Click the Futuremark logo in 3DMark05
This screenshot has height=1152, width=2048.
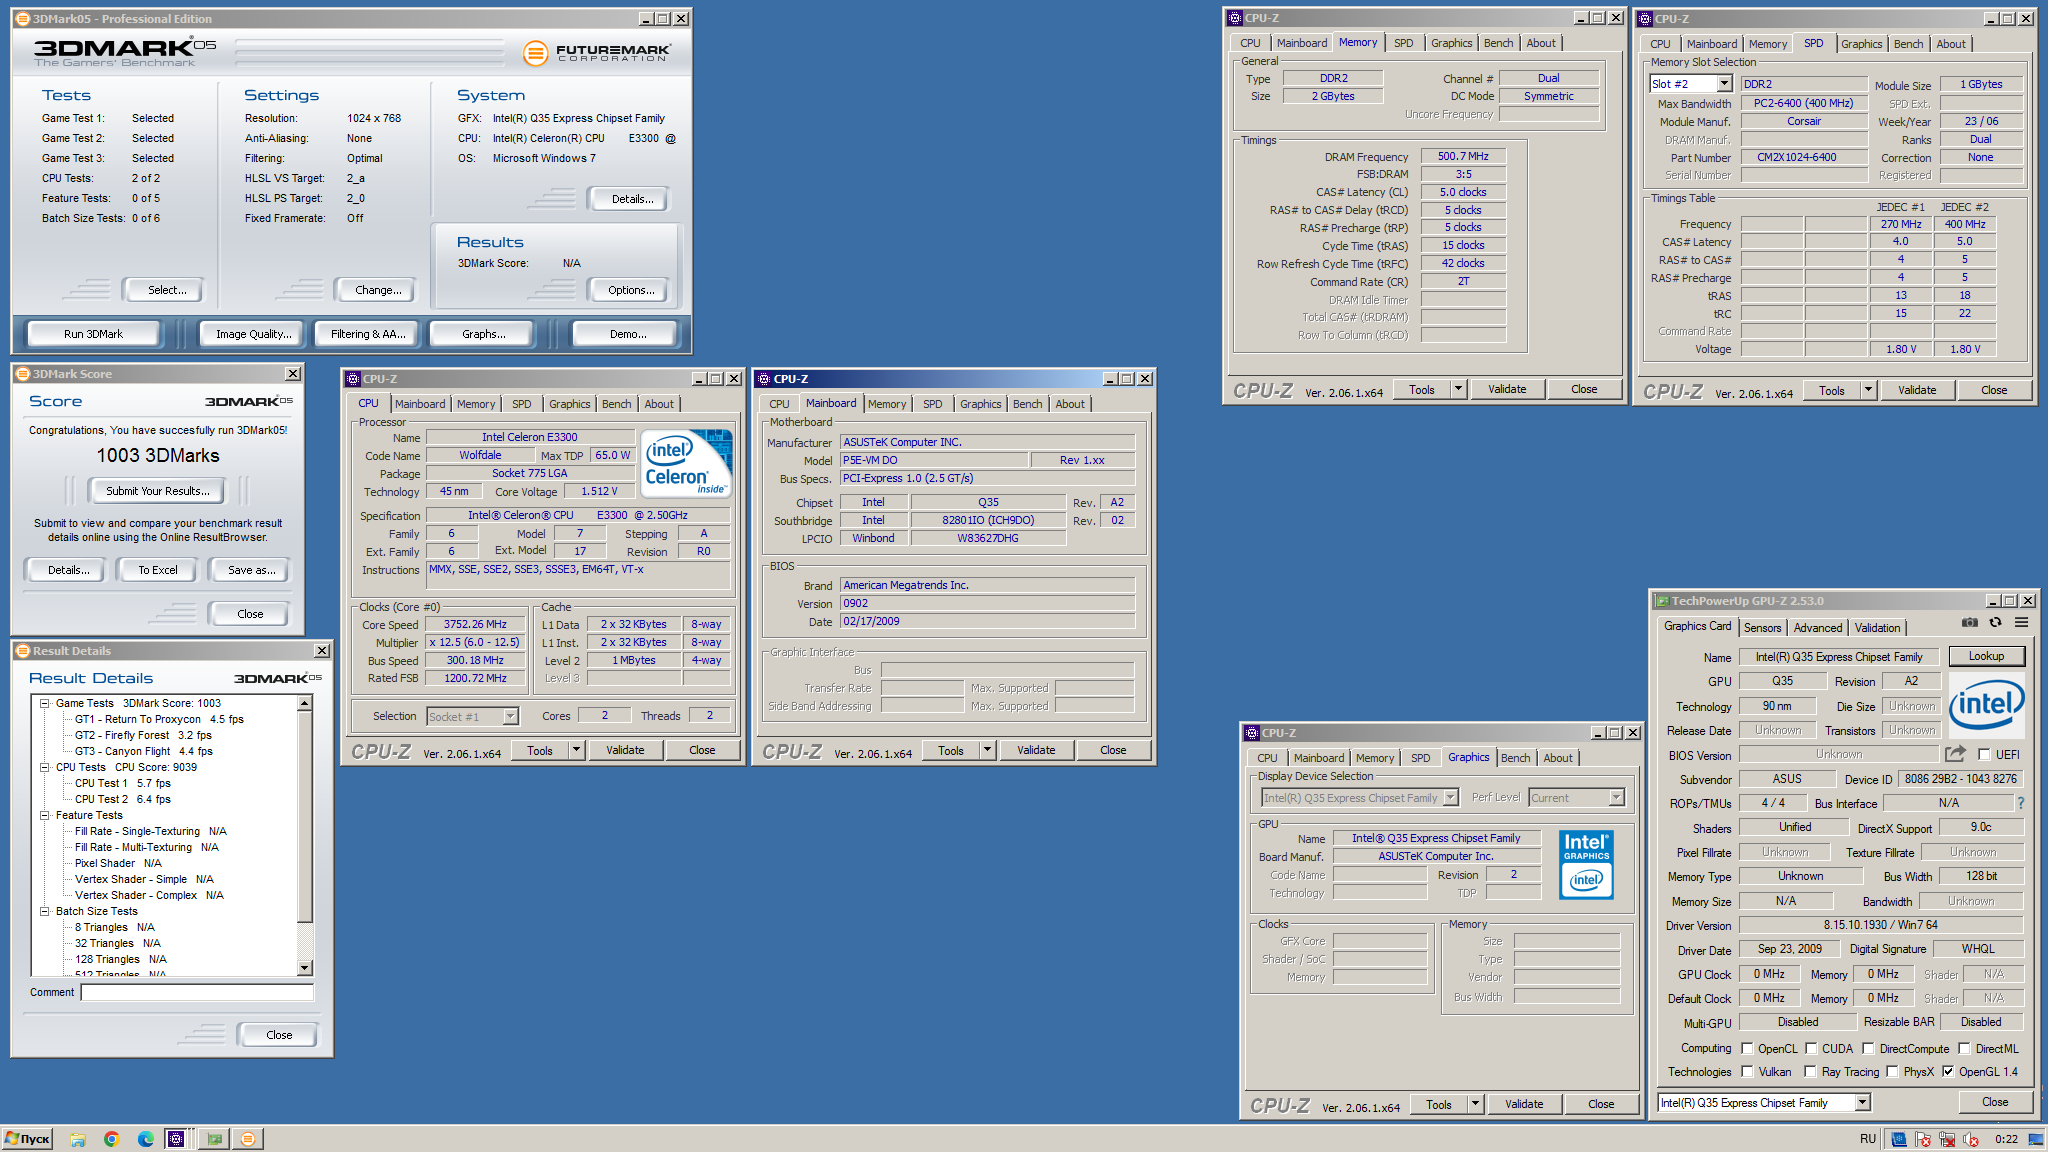[596, 52]
